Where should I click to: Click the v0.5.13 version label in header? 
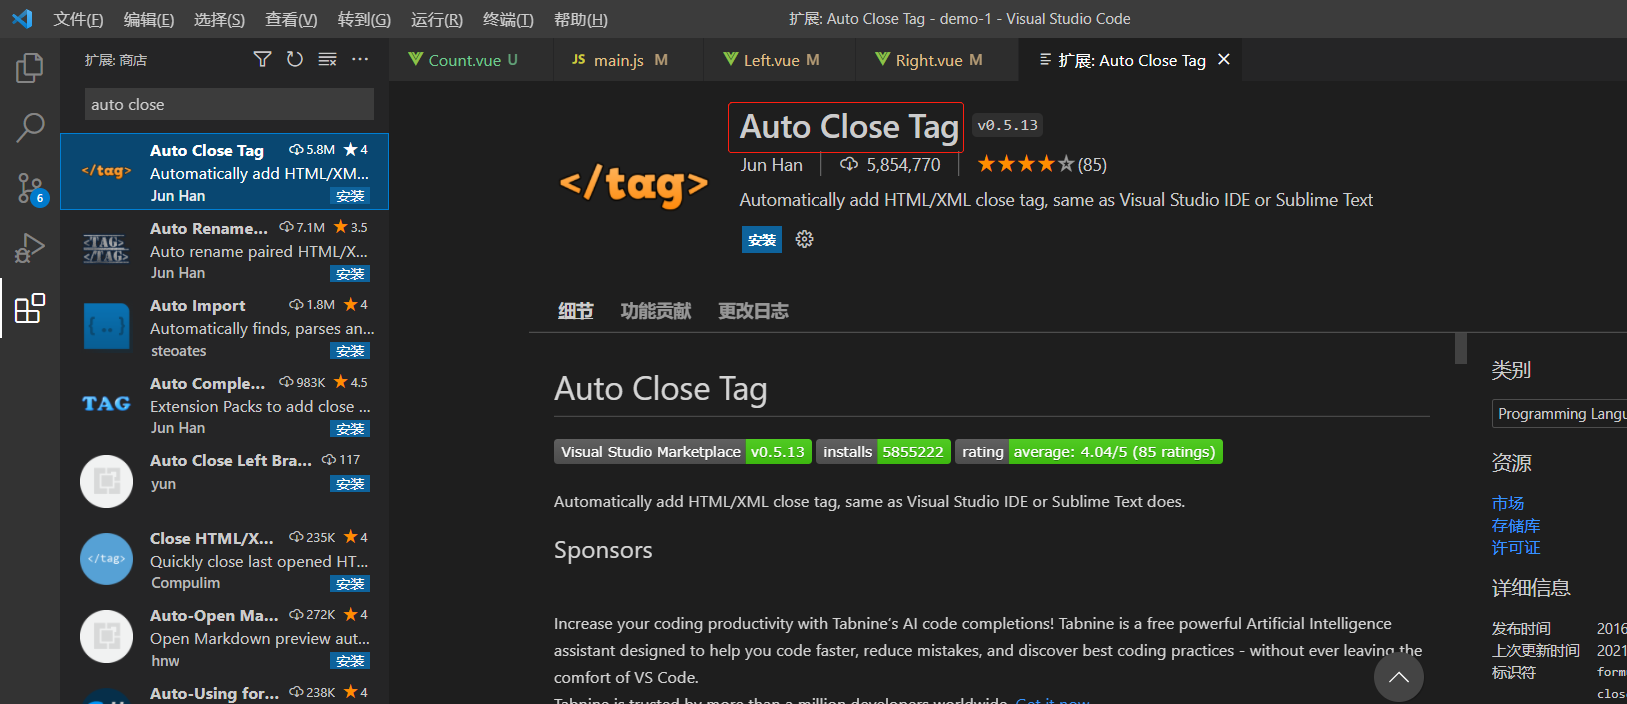point(1007,125)
